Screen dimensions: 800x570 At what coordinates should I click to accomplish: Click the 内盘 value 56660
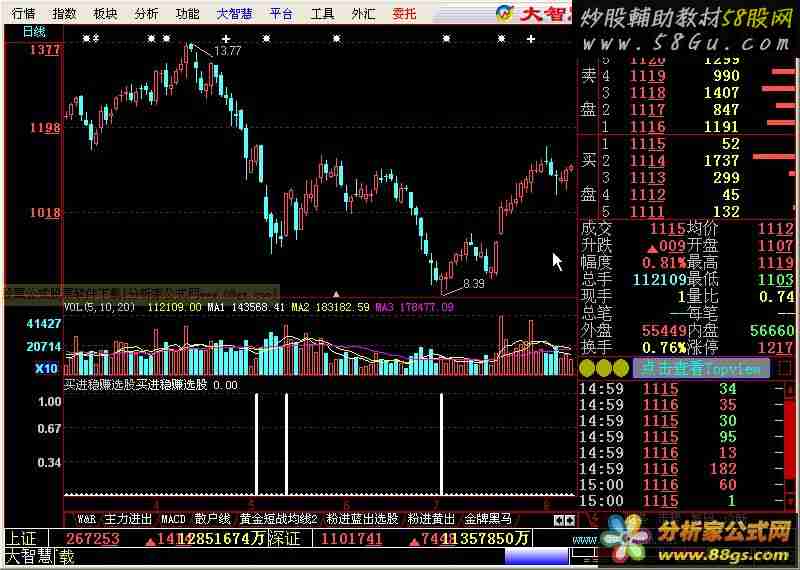click(772, 330)
